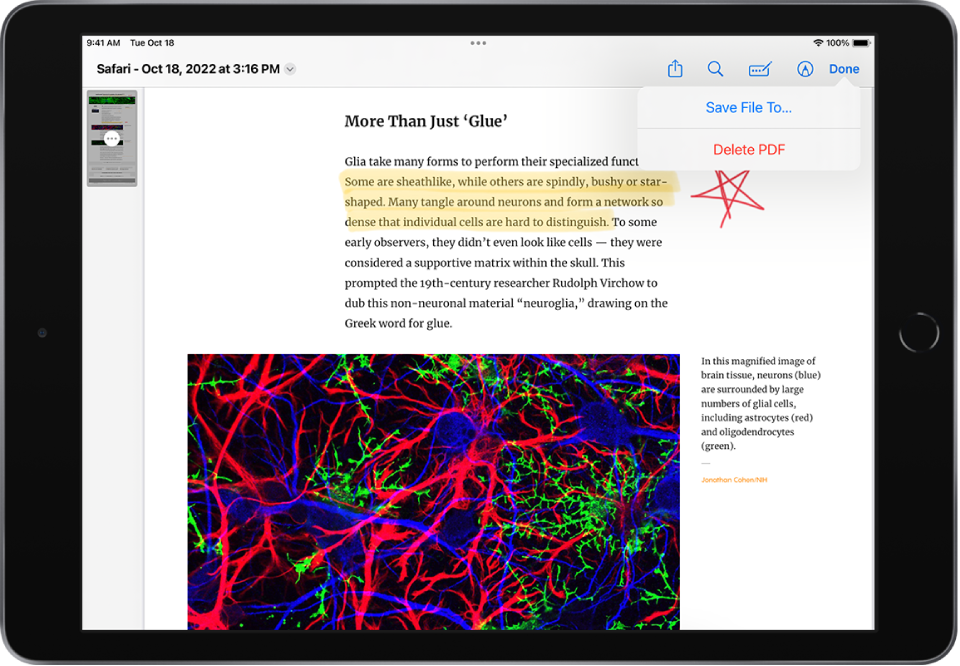Select Delete PDF in the popover

749,149
